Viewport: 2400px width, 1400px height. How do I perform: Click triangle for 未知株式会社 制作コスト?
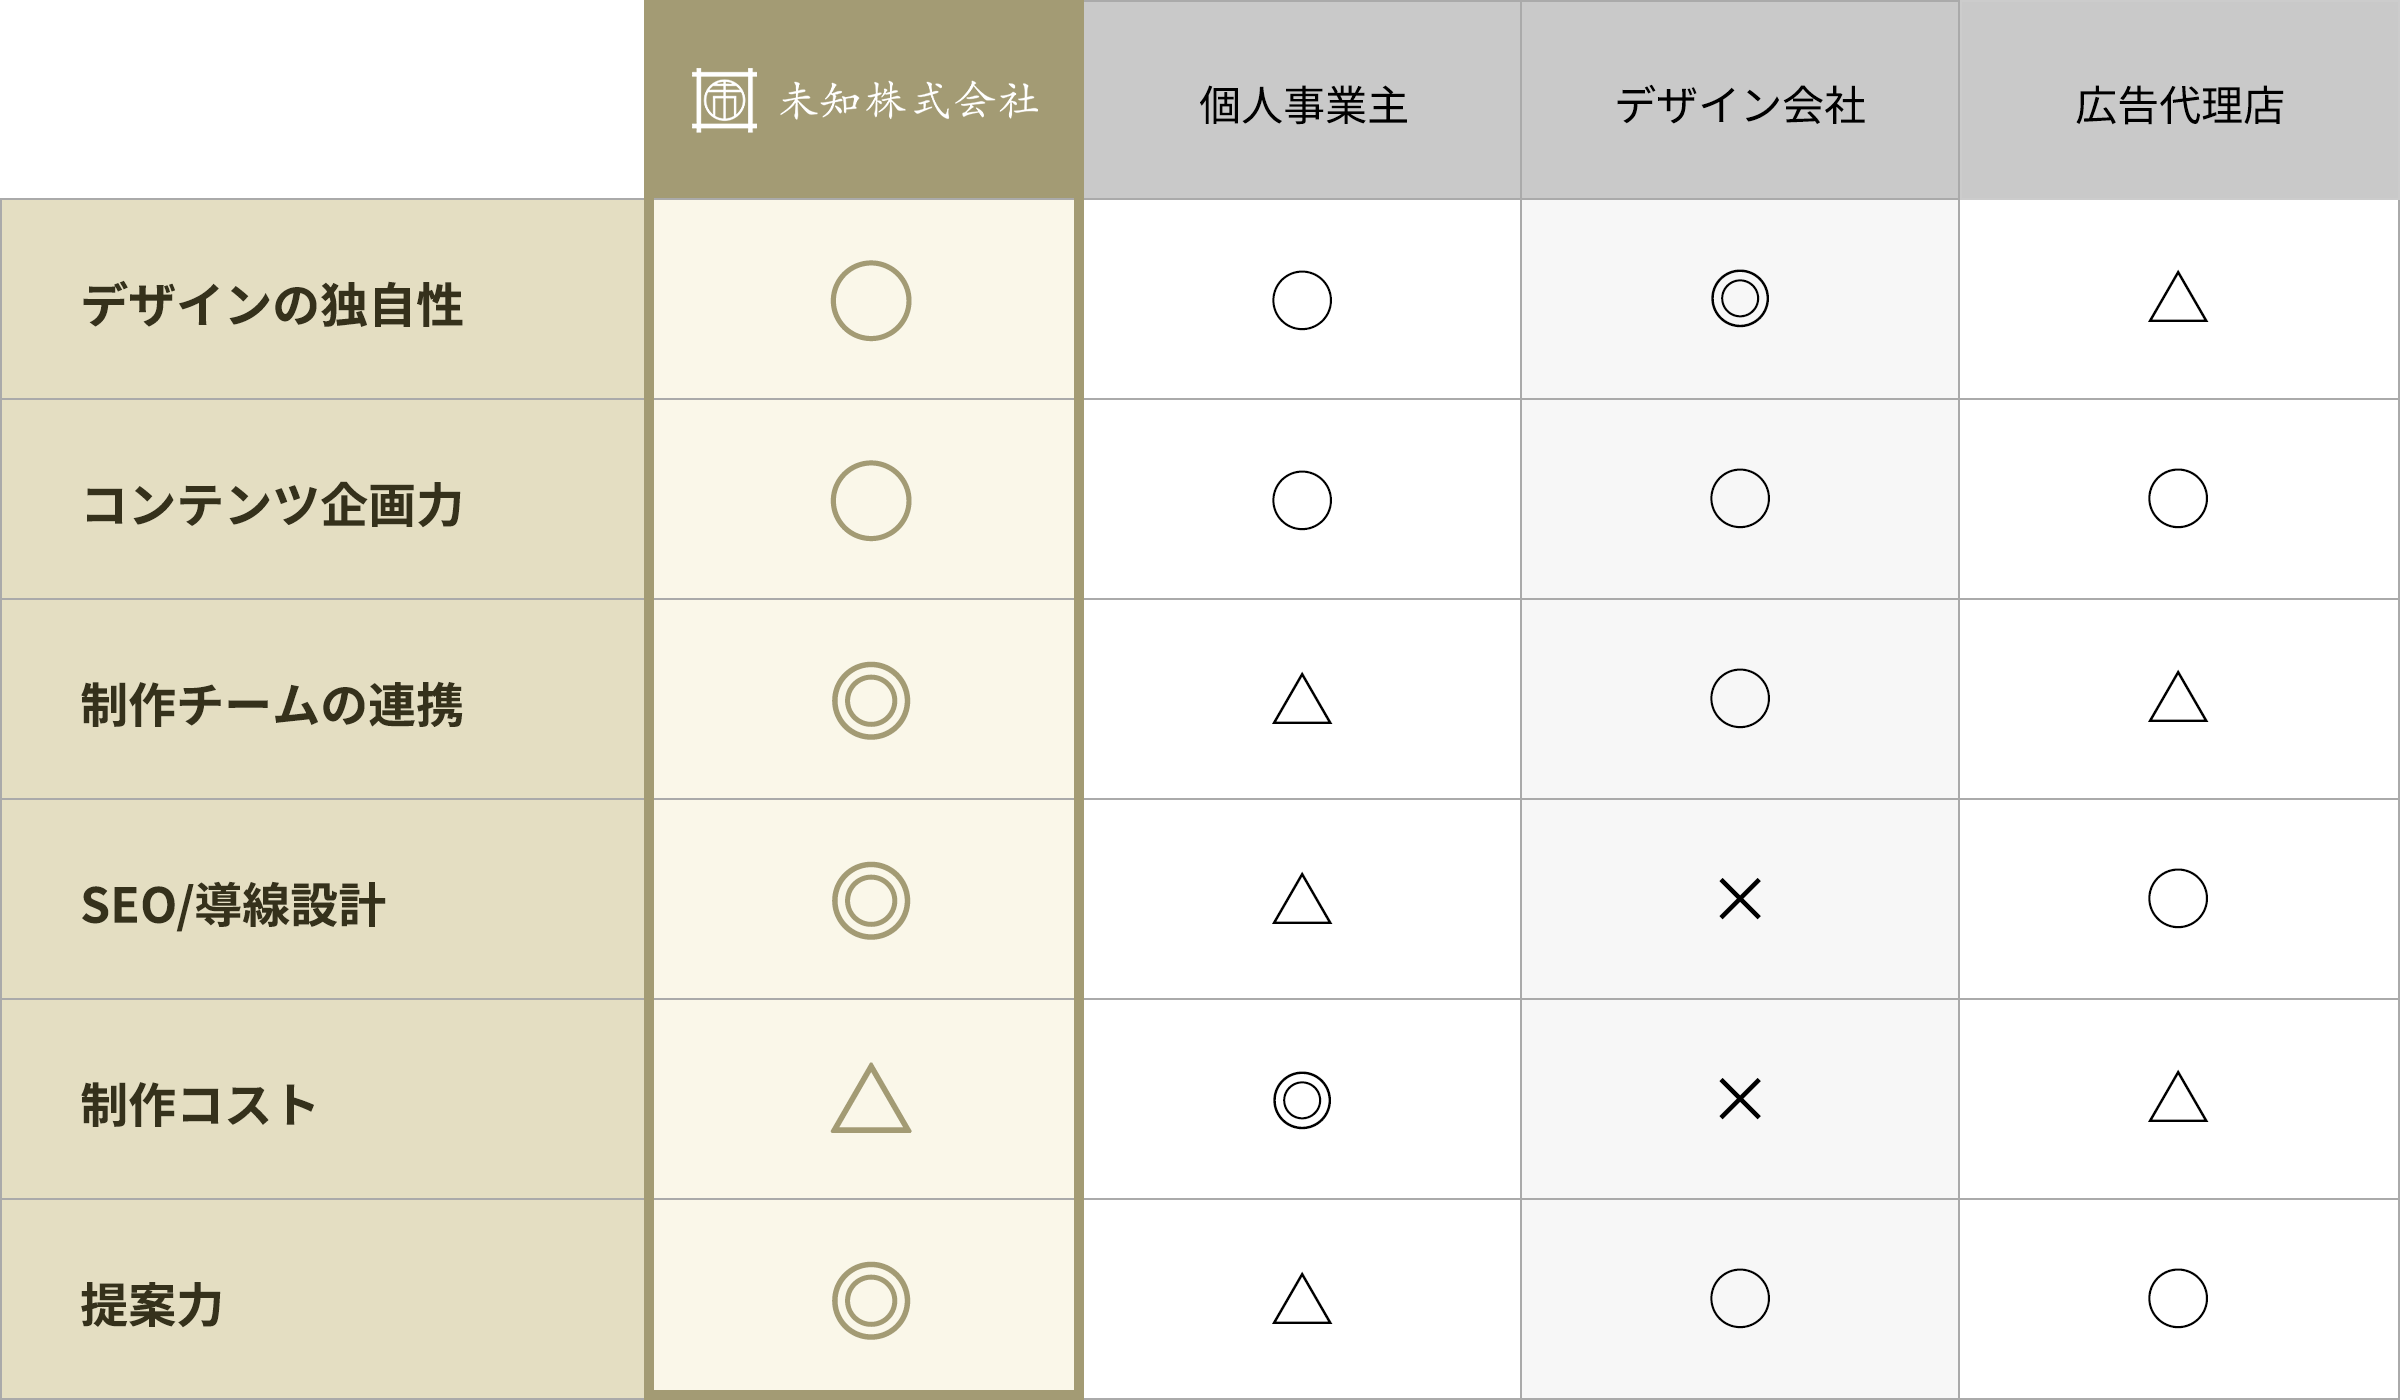click(871, 1099)
